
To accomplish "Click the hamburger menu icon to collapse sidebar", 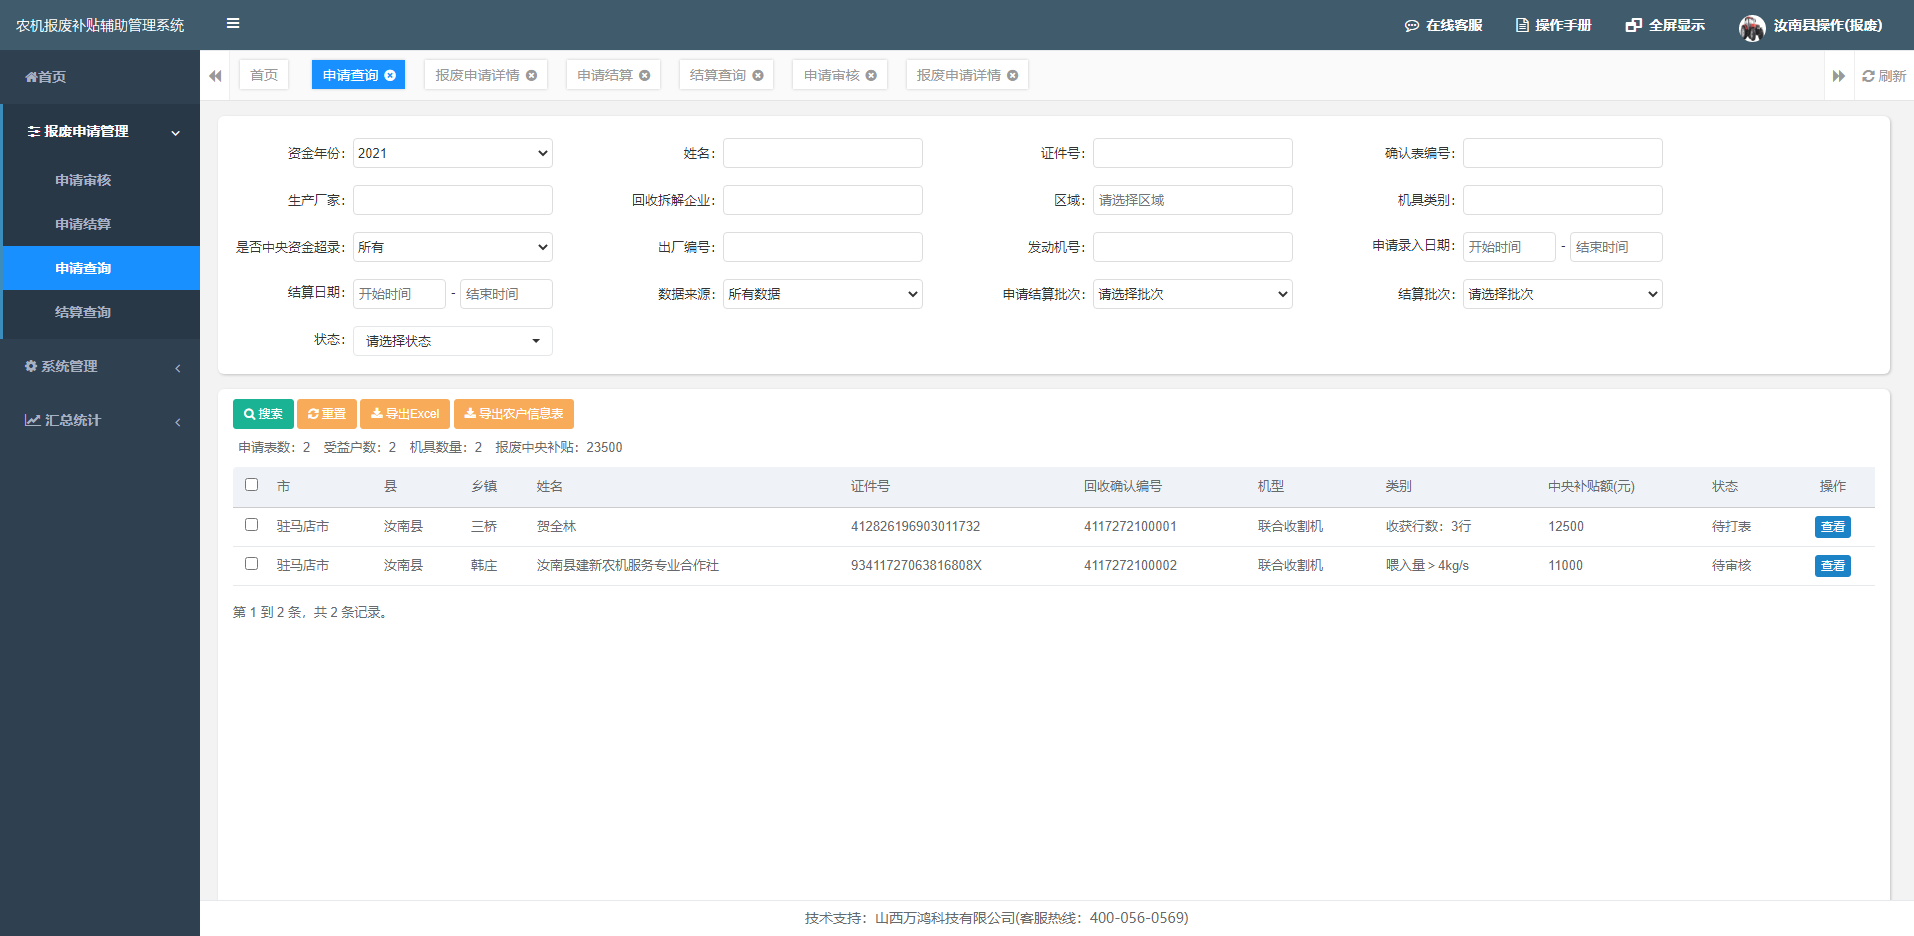I will point(233,24).
